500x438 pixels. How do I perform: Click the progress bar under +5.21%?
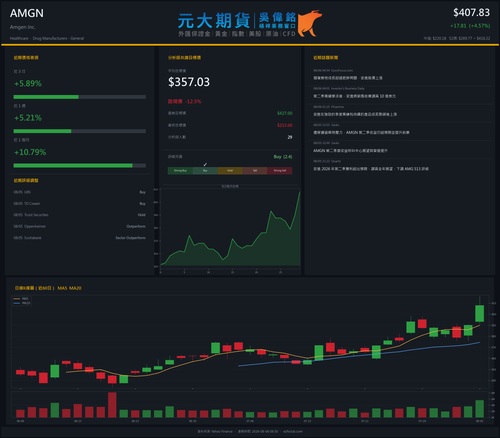pyautogui.click(x=80, y=131)
